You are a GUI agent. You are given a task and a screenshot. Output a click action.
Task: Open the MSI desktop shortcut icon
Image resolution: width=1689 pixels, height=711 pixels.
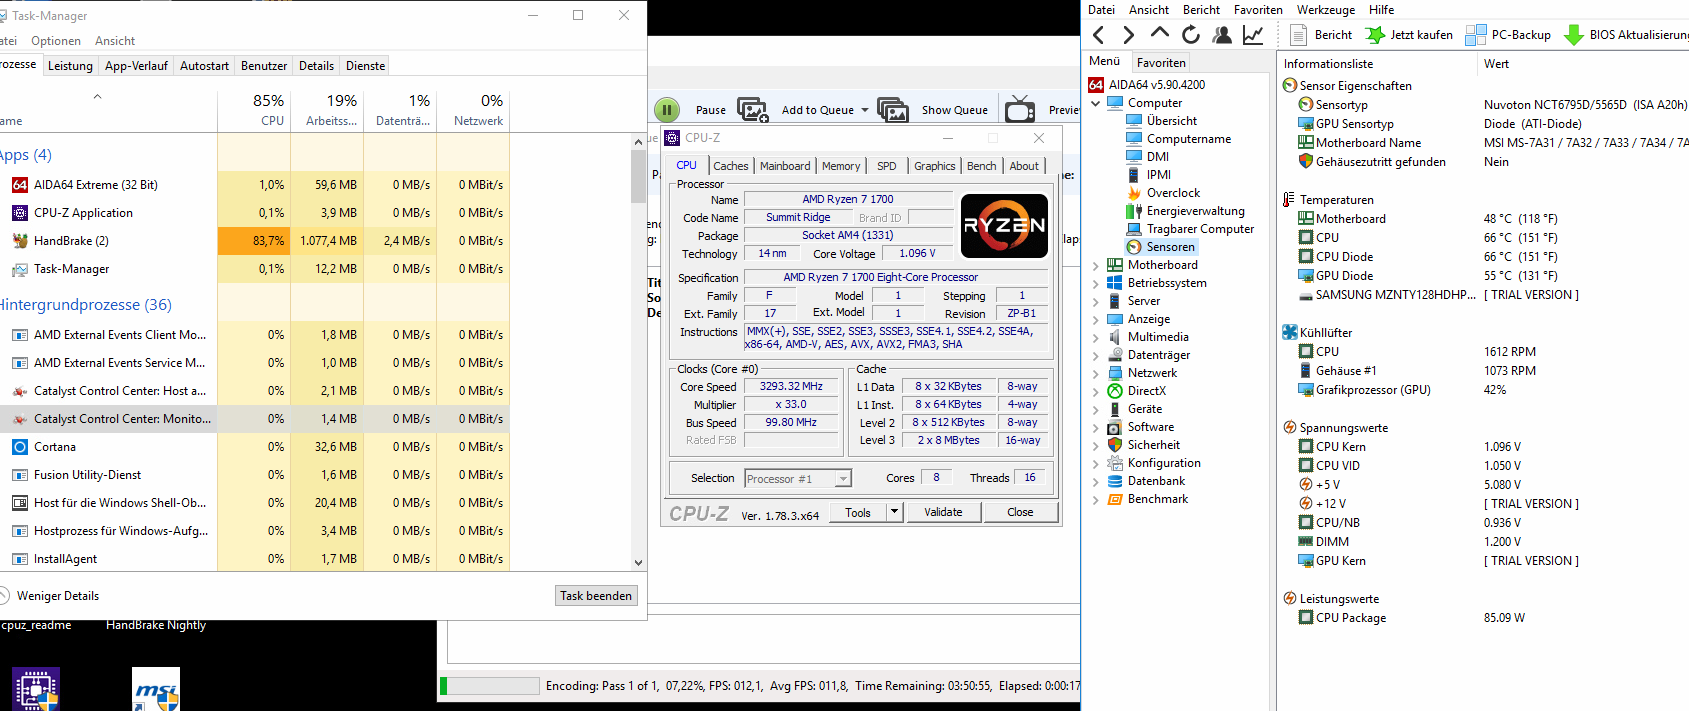click(156, 689)
